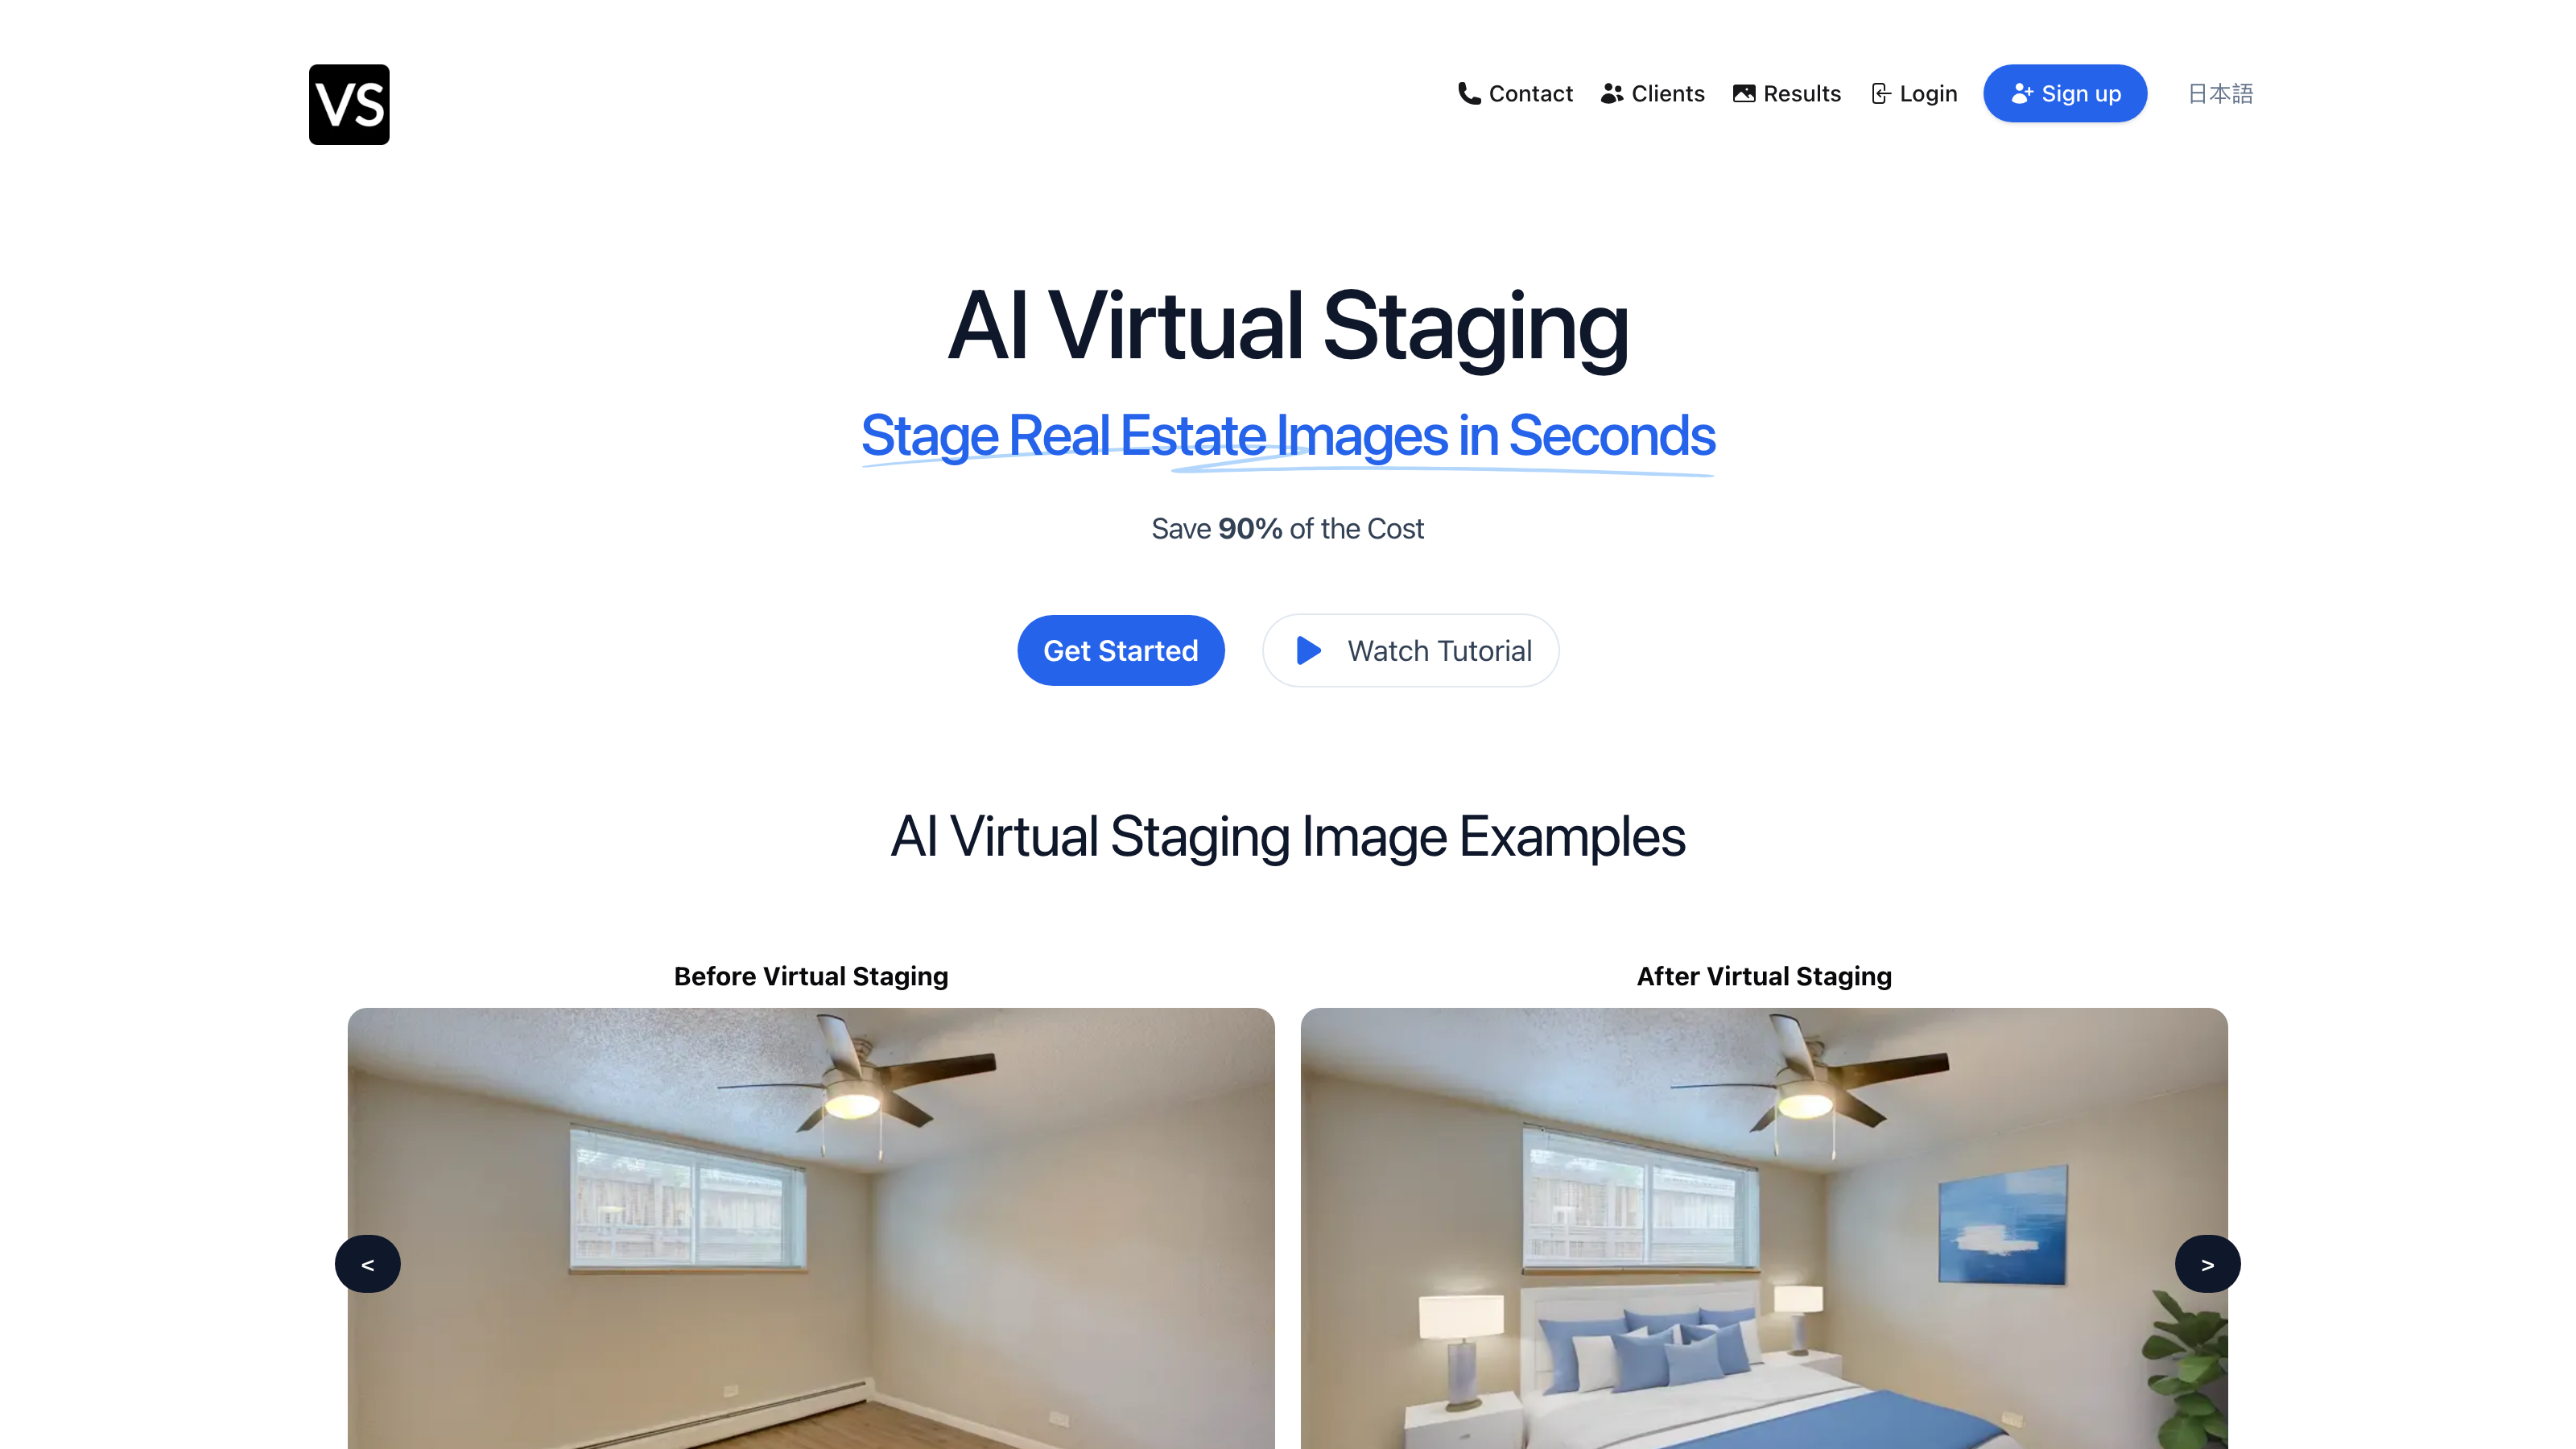Click the play icon on Watch Tutorial
This screenshot has width=2576, height=1449.
point(1309,651)
